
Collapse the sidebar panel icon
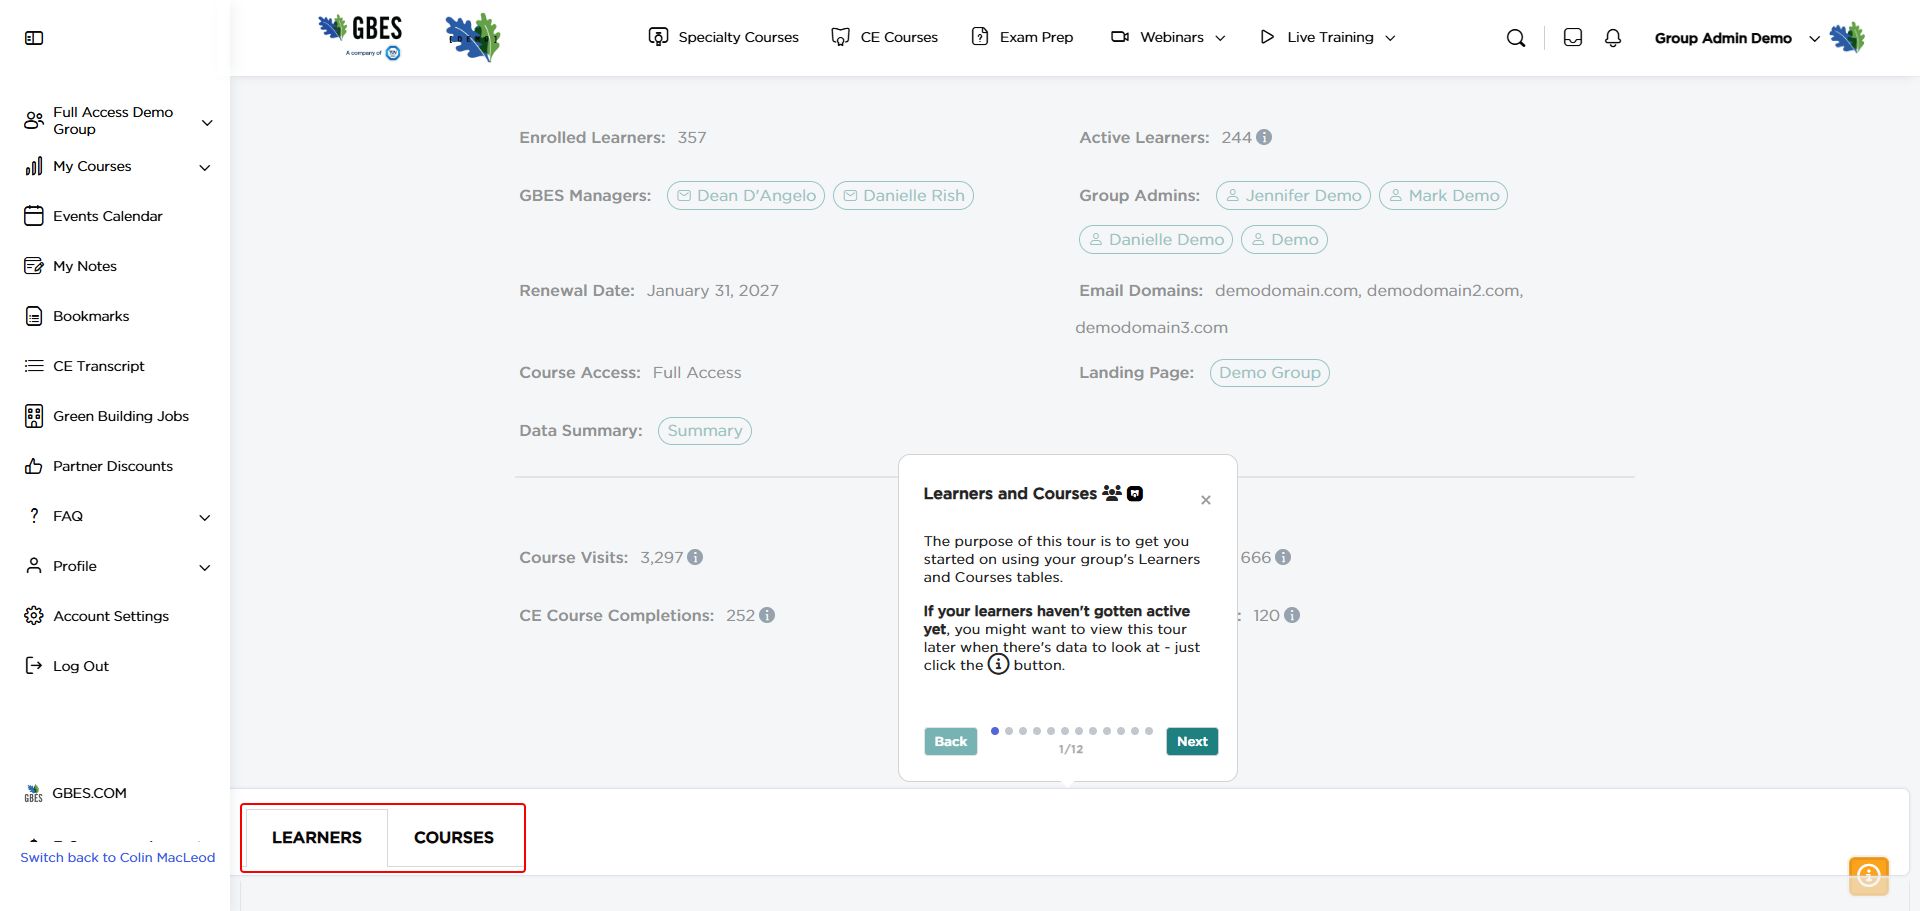[34, 38]
